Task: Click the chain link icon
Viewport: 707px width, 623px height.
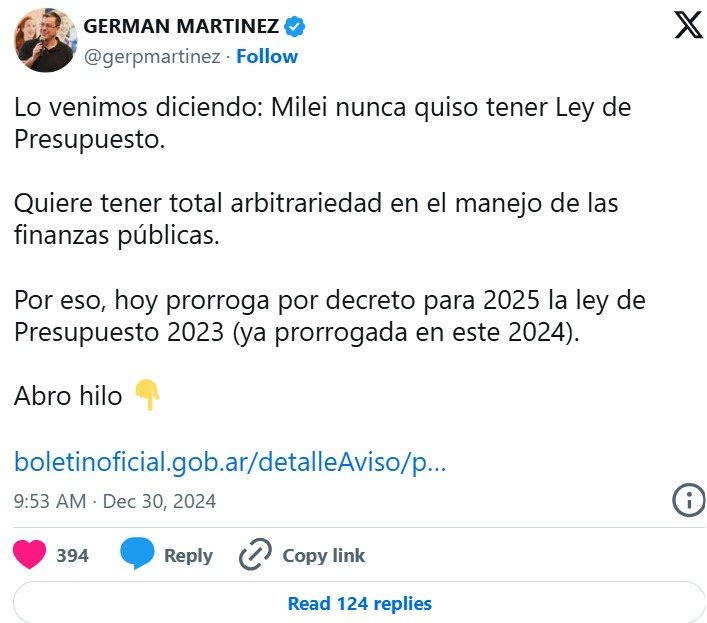Action: coord(255,555)
